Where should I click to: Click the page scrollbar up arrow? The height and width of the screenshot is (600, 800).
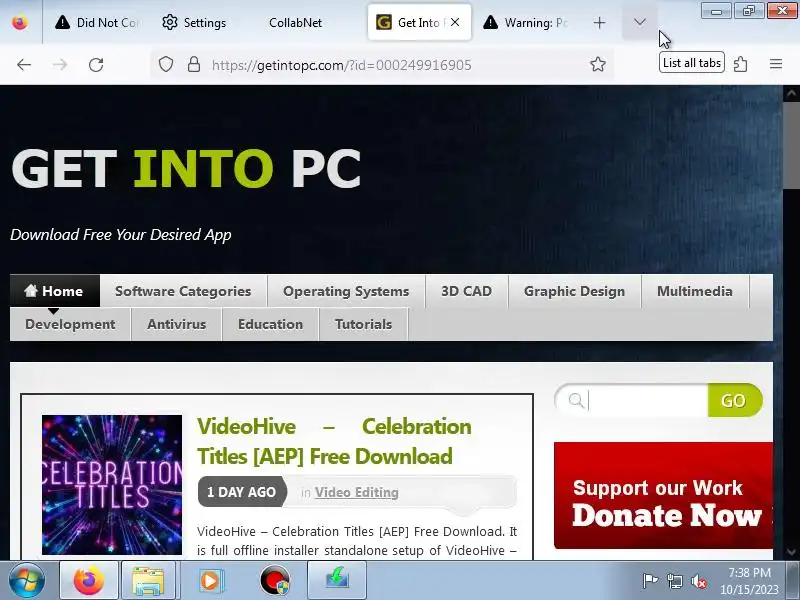pyautogui.click(x=791, y=93)
